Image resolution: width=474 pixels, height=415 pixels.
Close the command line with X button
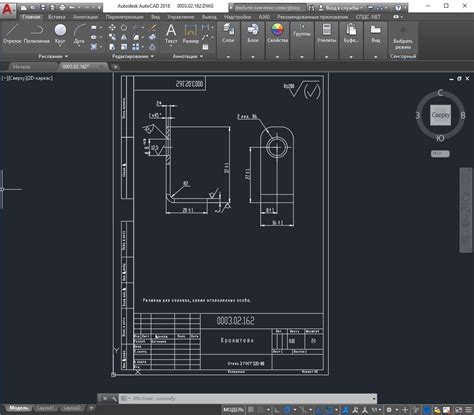coord(105,398)
